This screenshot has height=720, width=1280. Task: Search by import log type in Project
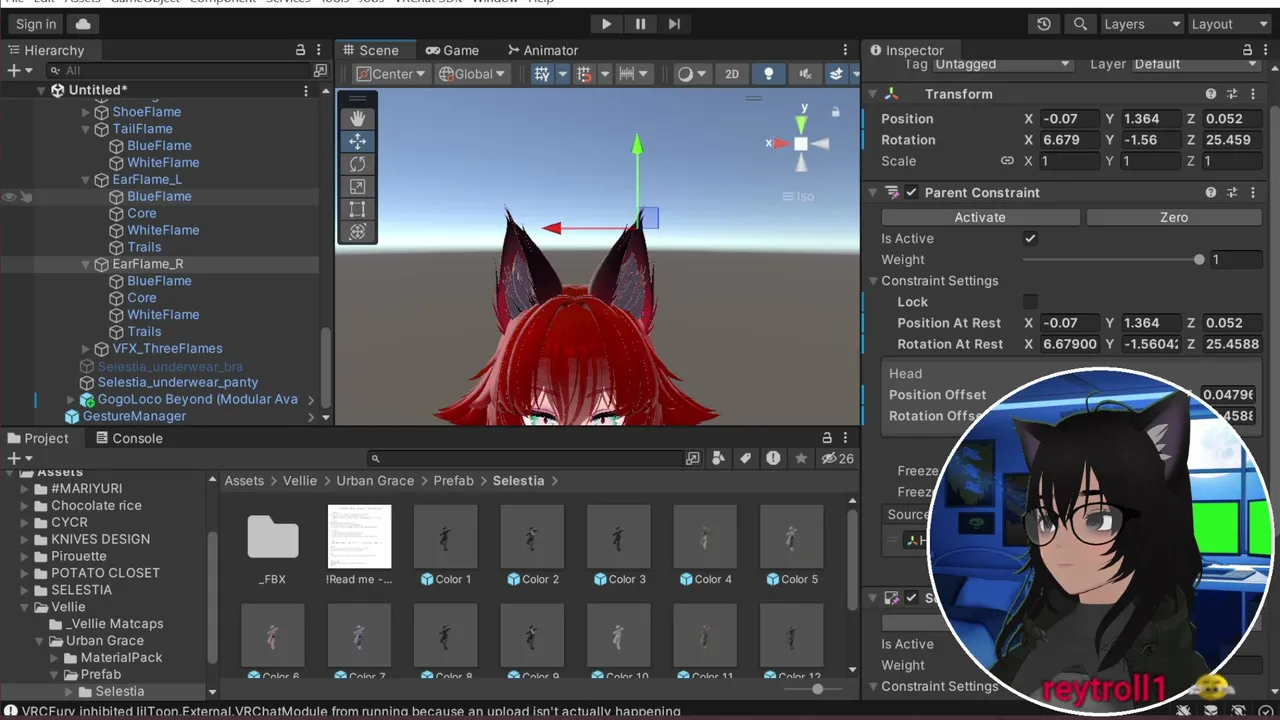click(x=773, y=458)
